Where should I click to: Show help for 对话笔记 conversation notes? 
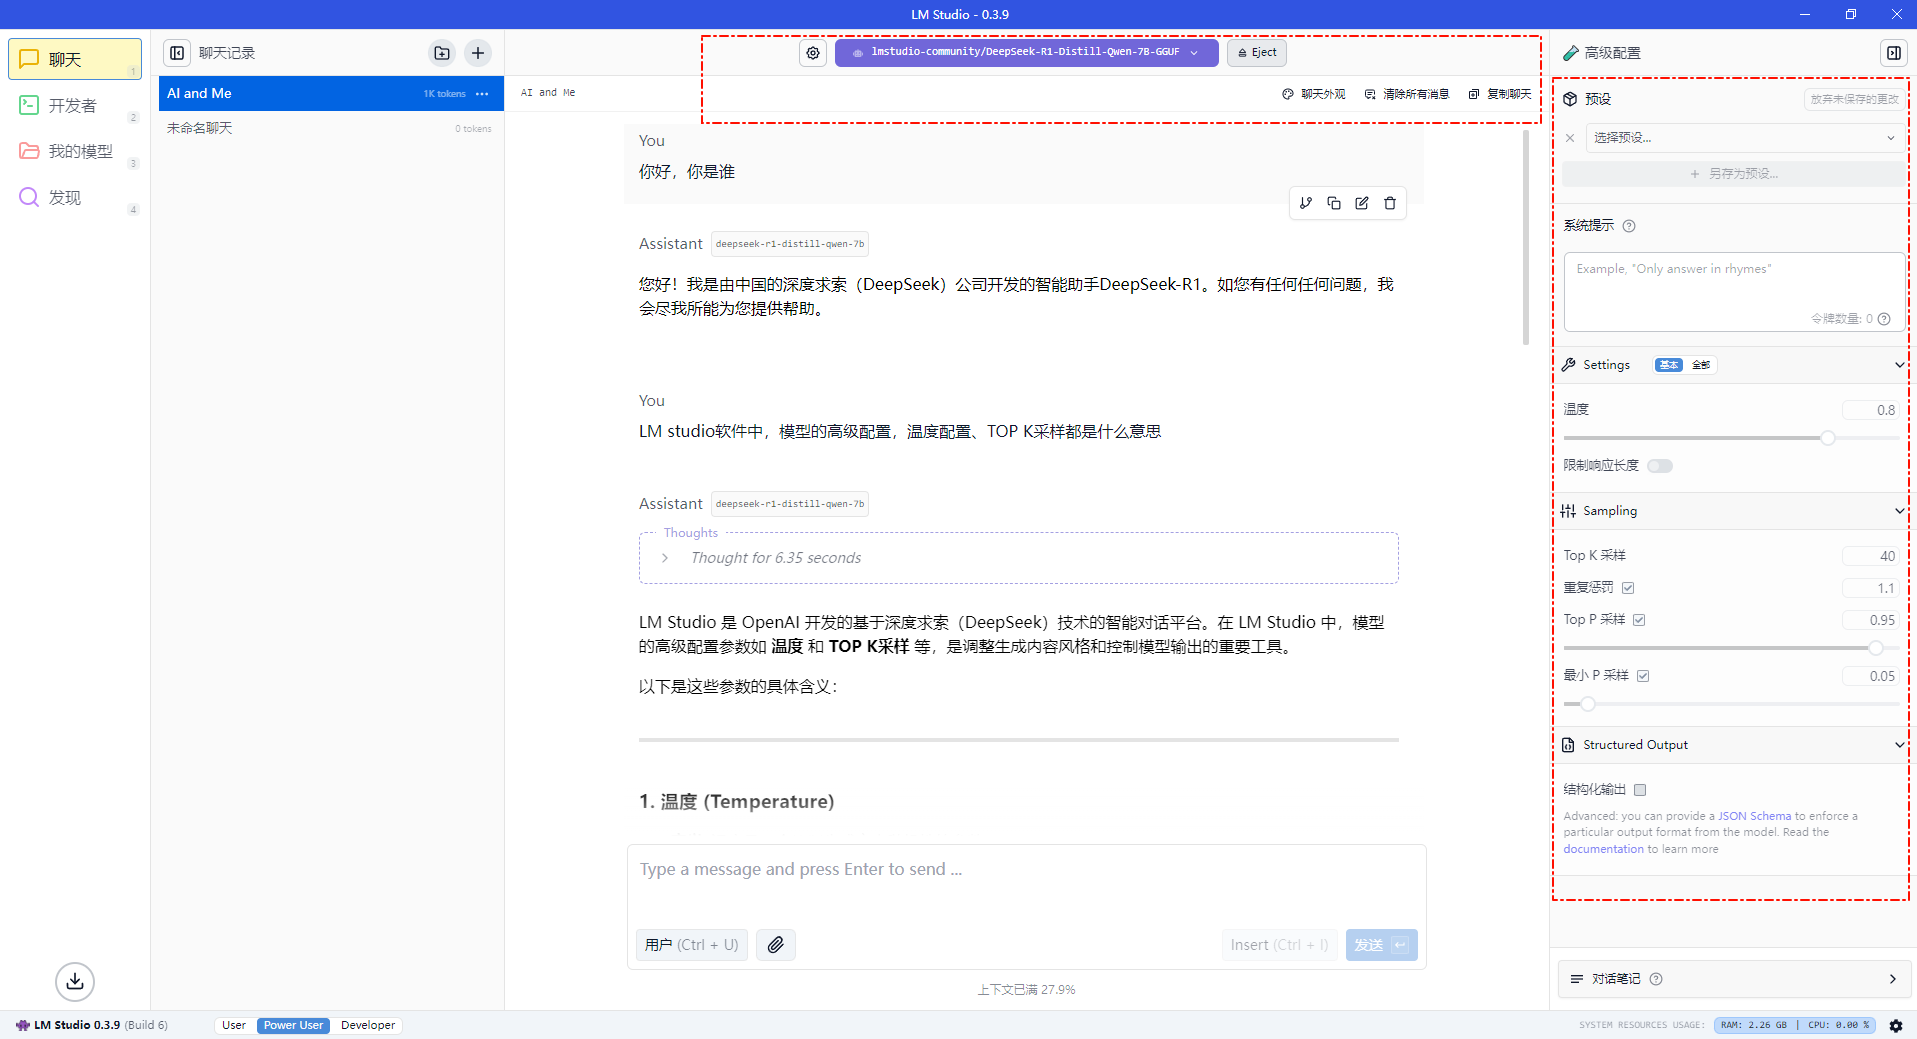pyautogui.click(x=1656, y=979)
